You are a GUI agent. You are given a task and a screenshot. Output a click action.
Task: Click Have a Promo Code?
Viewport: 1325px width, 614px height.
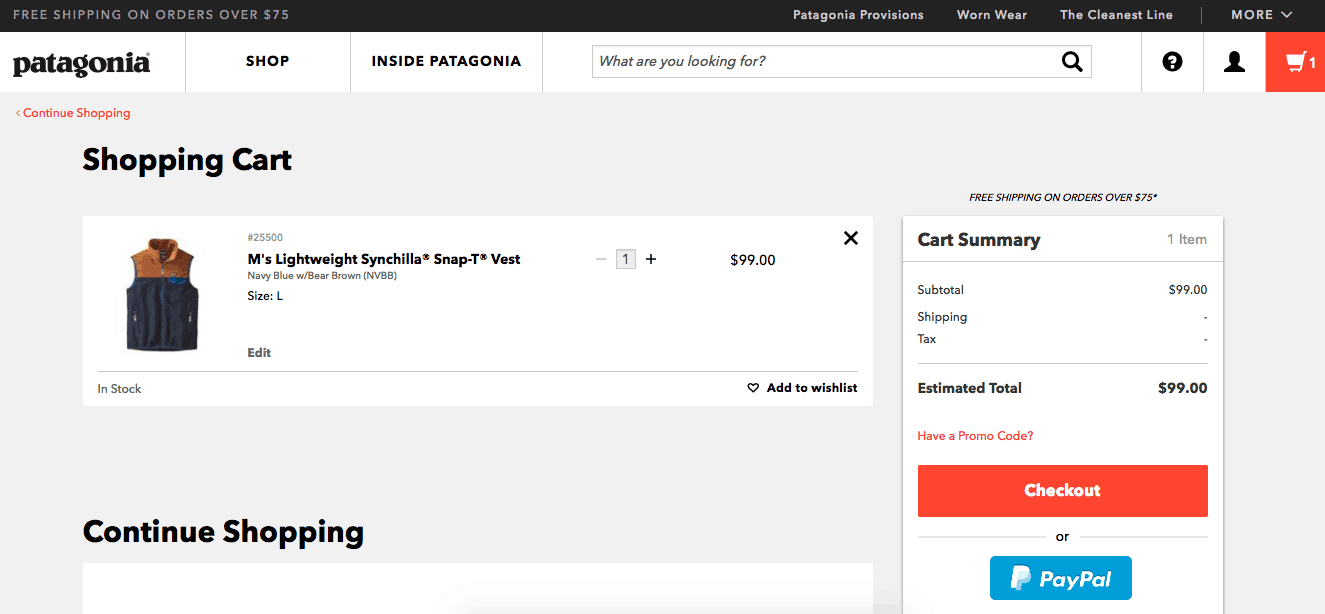point(975,436)
